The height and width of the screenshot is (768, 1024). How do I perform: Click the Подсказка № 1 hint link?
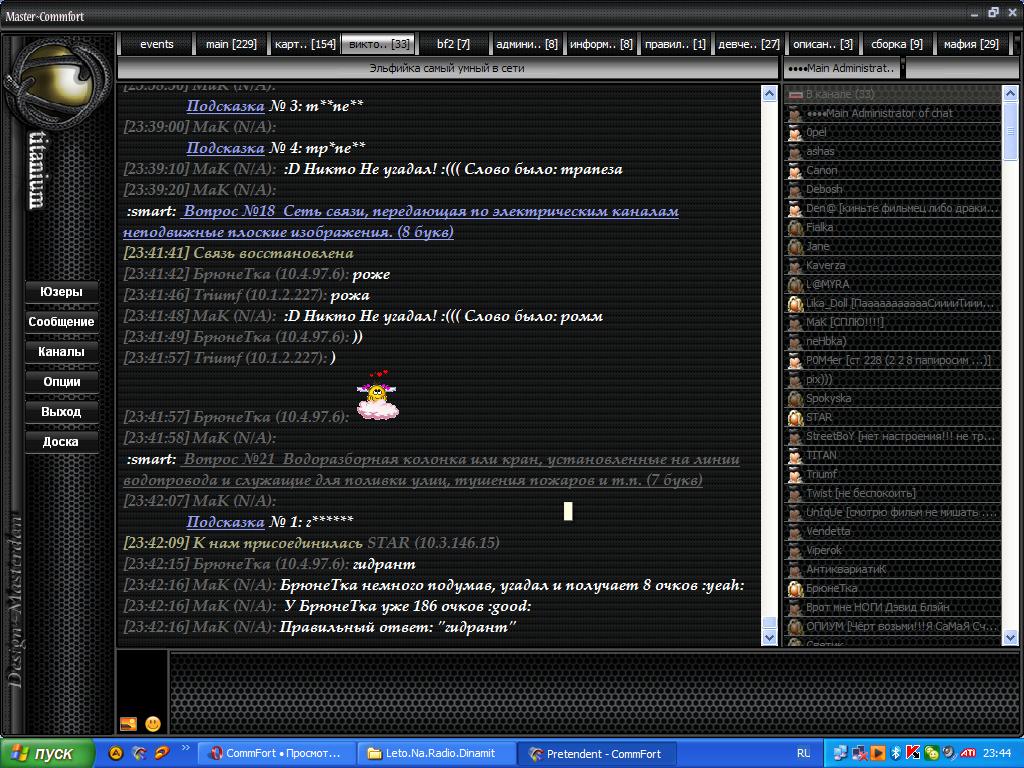click(225, 522)
